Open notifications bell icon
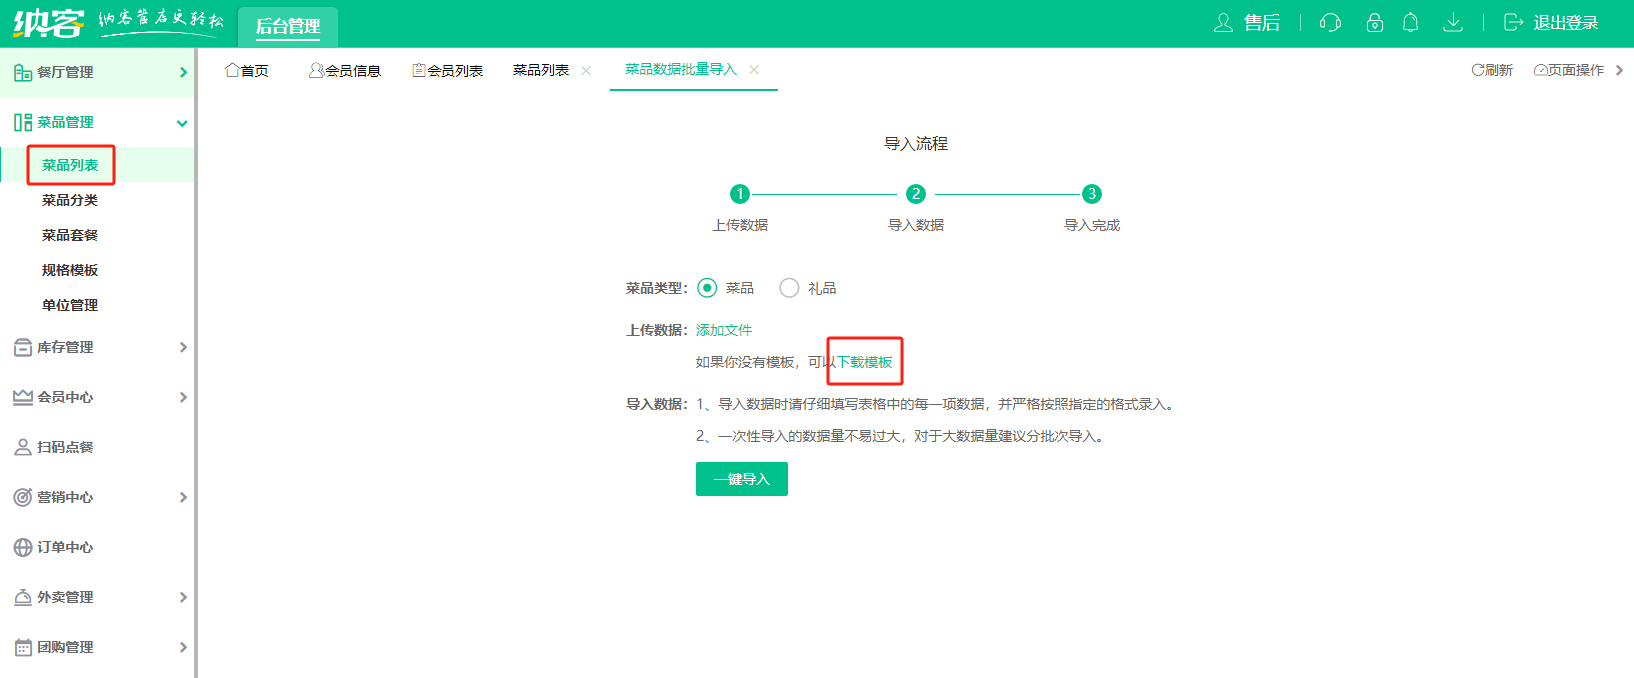Screen dimensions: 1634x678 click(x=1411, y=23)
